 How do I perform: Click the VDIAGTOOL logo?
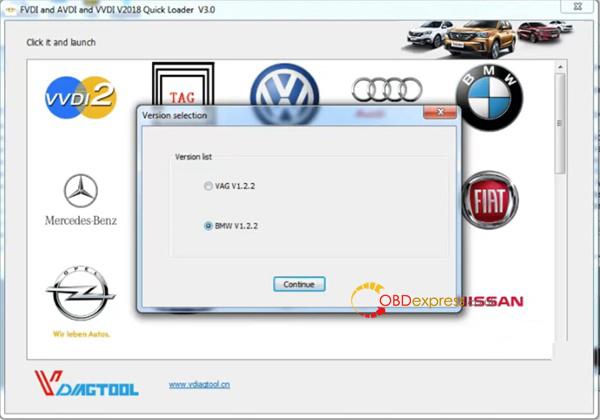pyautogui.click(x=86, y=383)
